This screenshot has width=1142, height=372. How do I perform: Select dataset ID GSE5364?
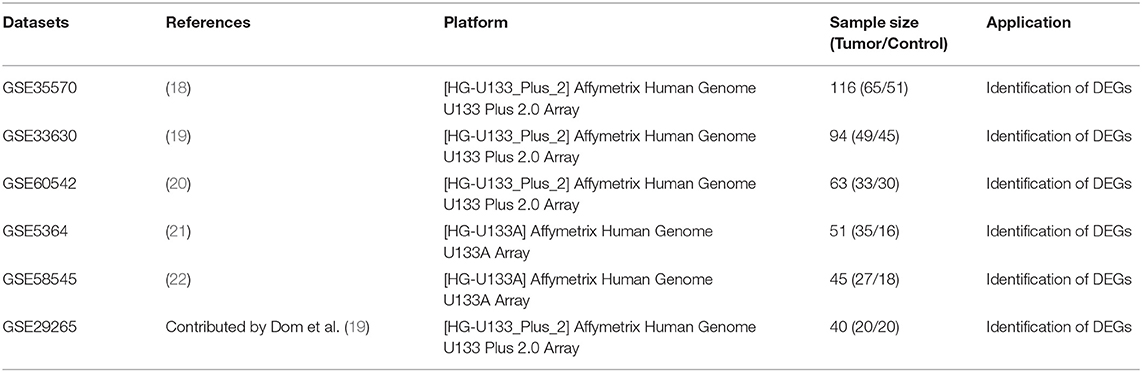[32, 231]
